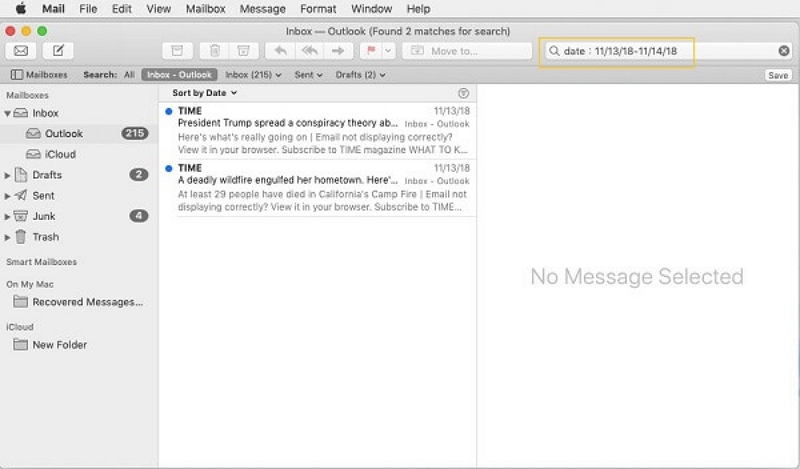Open the Move to… dropdown
Viewport: 800px width, 469px height.
[467, 51]
